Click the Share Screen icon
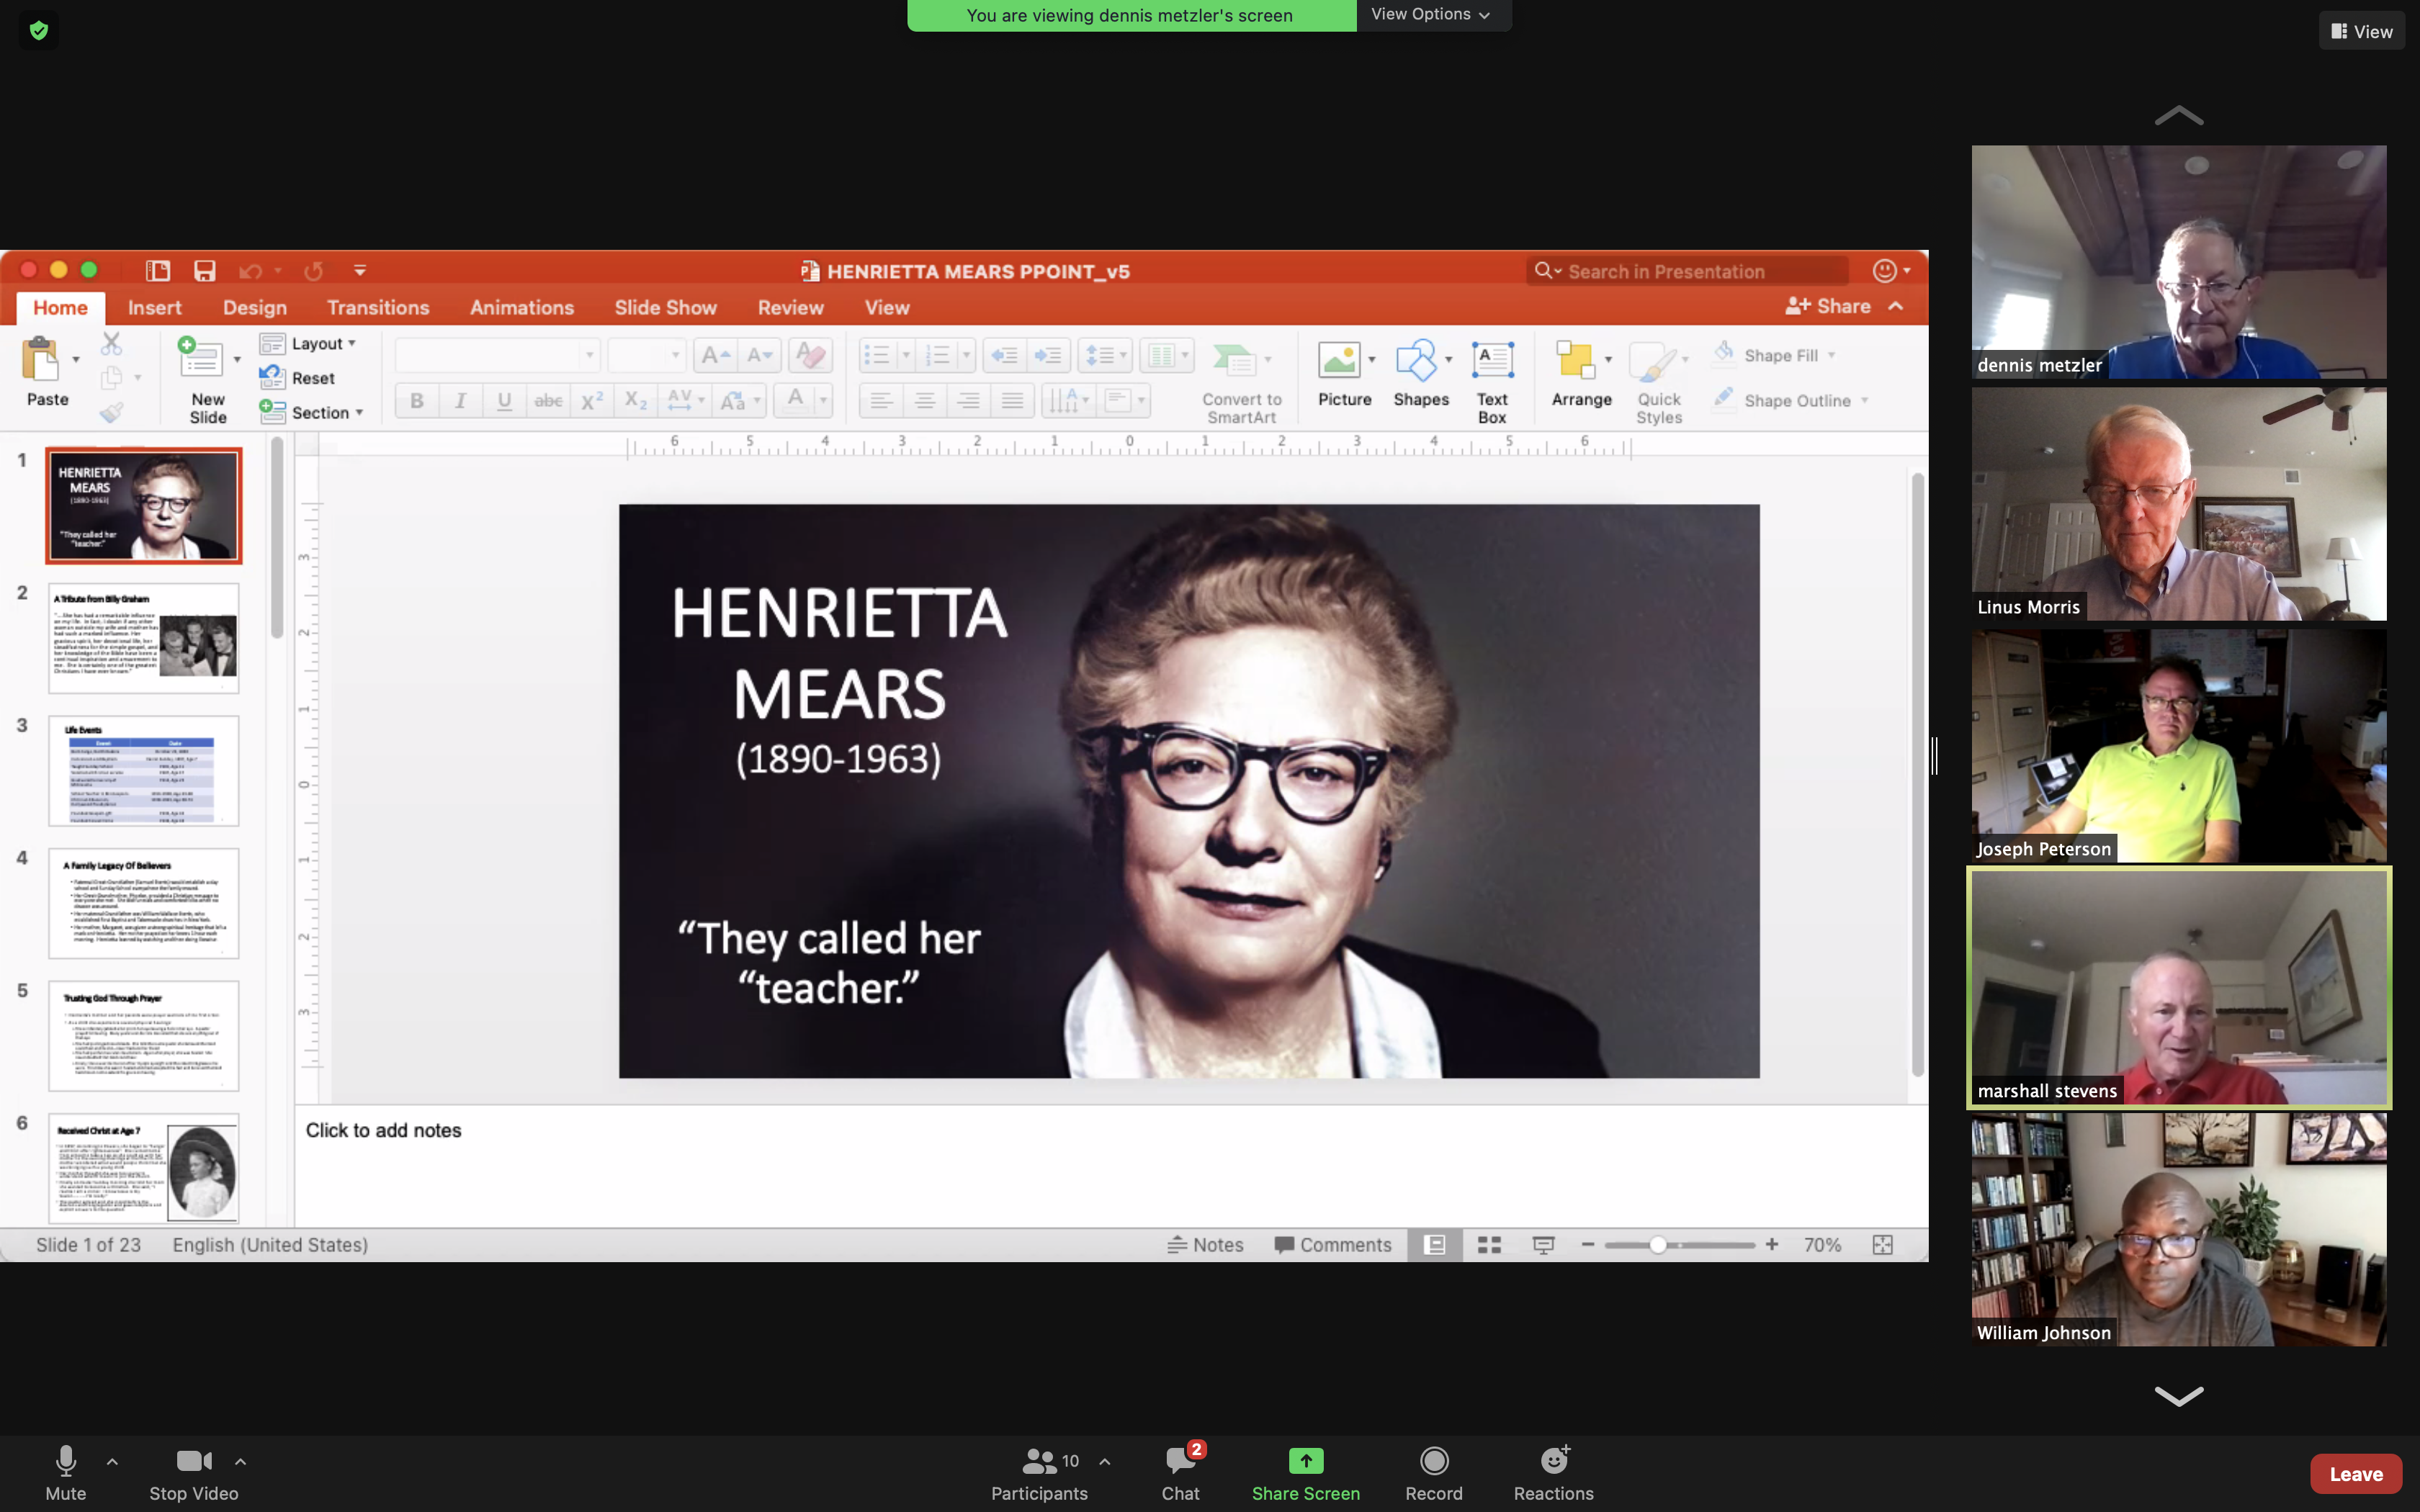The height and width of the screenshot is (1512, 2420). [x=1305, y=1461]
